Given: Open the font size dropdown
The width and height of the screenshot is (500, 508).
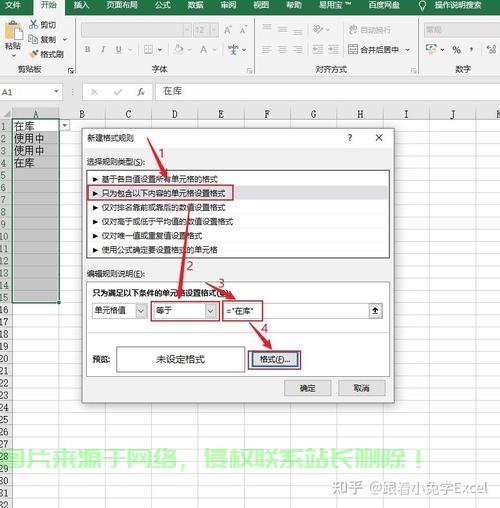Looking at the screenshot, I should 214,30.
